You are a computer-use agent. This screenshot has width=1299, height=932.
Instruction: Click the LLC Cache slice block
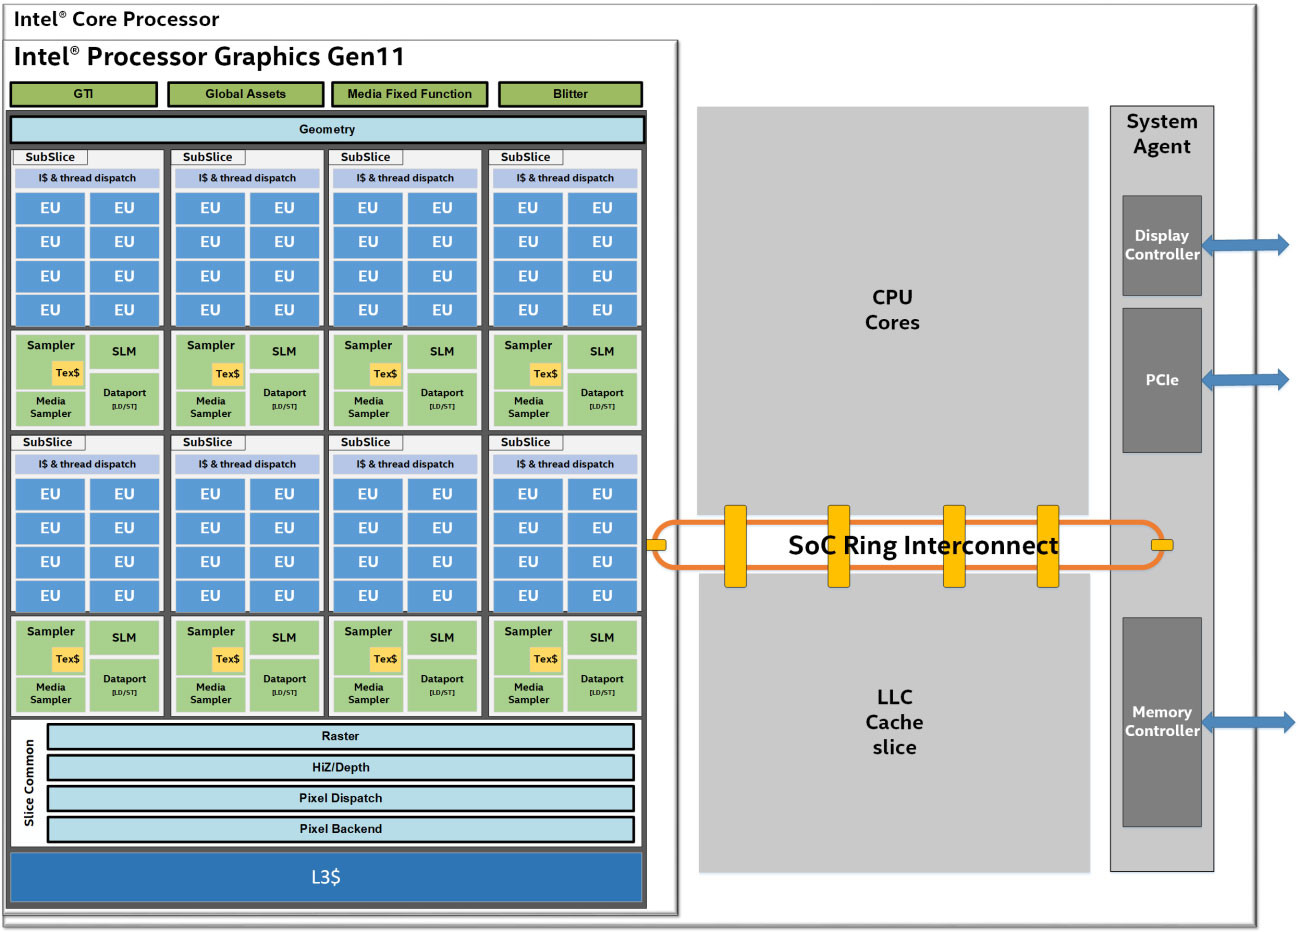tap(893, 722)
